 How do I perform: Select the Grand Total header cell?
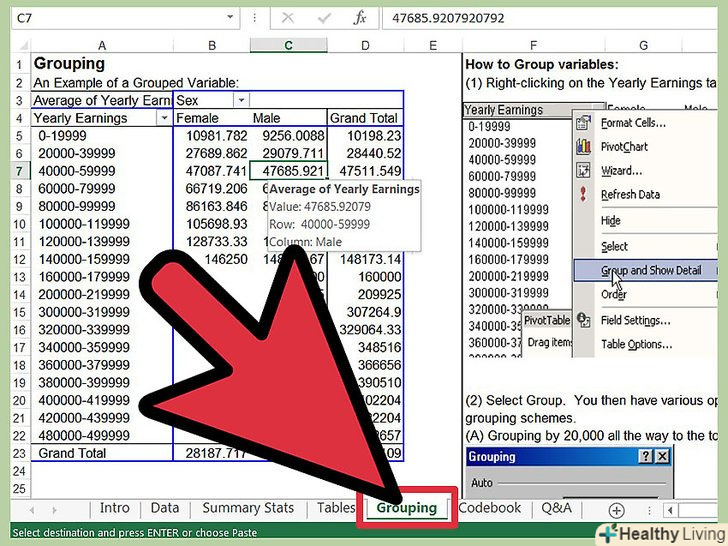365,118
